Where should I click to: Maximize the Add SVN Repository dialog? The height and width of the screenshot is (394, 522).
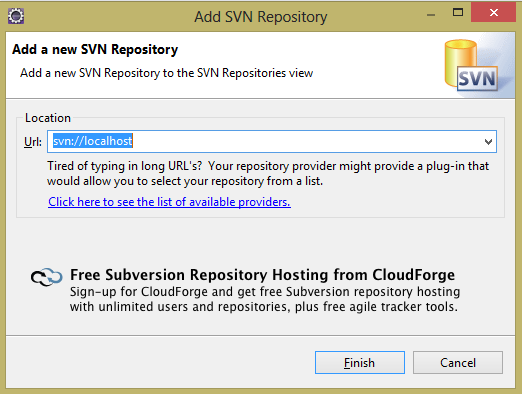pyautogui.click(x=458, y=13)
